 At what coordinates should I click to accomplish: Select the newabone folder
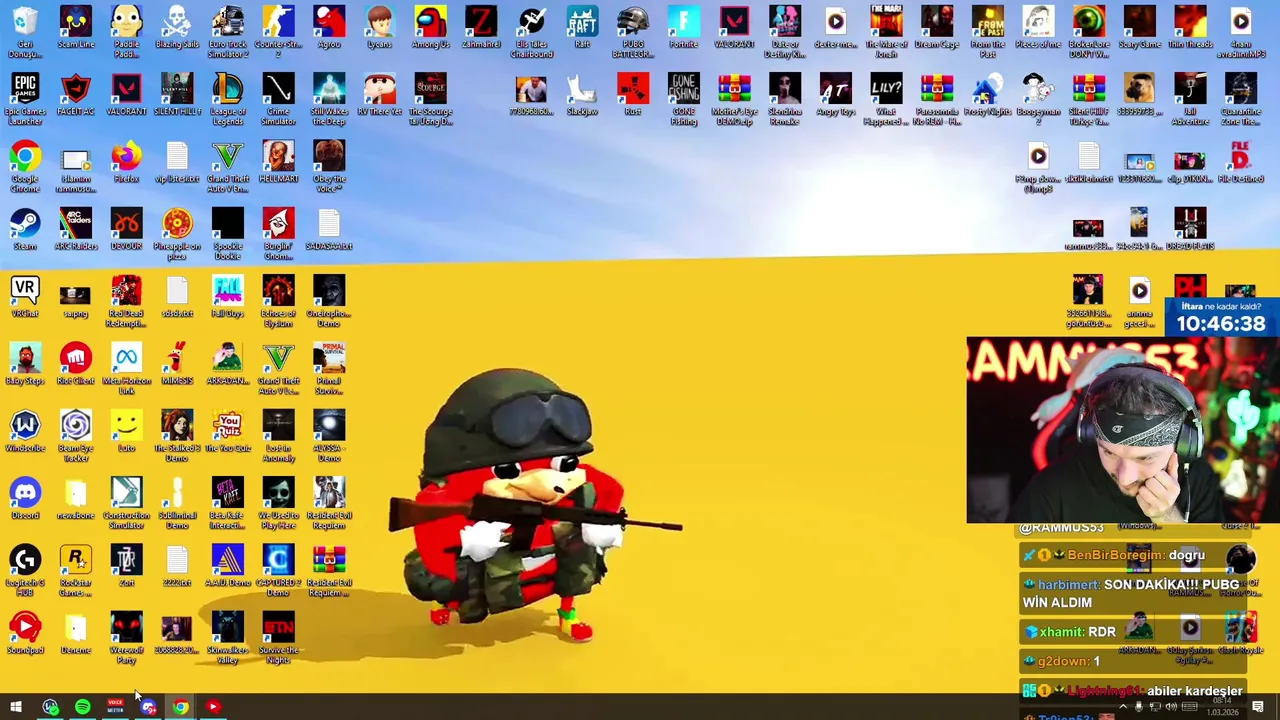(x=76, y=499)
